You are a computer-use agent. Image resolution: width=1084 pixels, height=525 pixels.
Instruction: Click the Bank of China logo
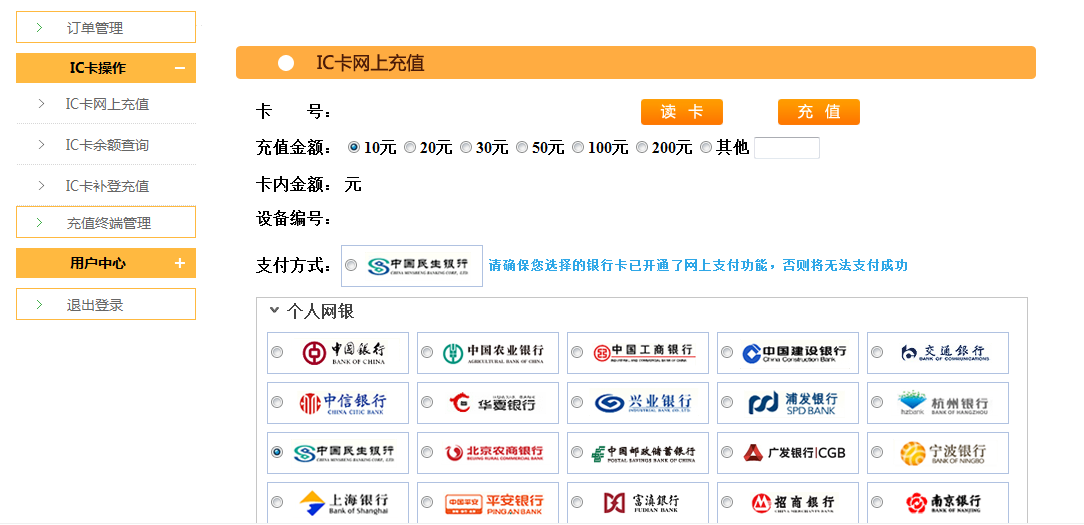pyautogui.click(x=343, y=353)
